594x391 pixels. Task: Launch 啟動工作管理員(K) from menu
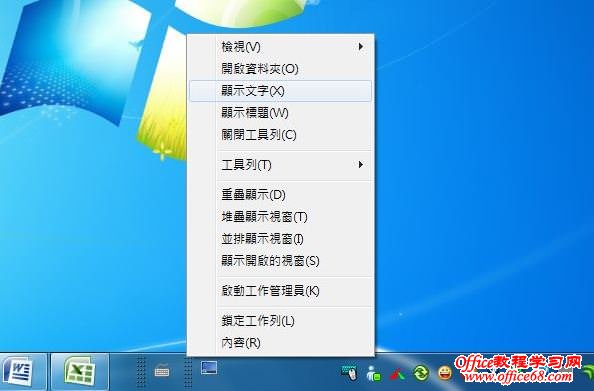click(280, 291)
